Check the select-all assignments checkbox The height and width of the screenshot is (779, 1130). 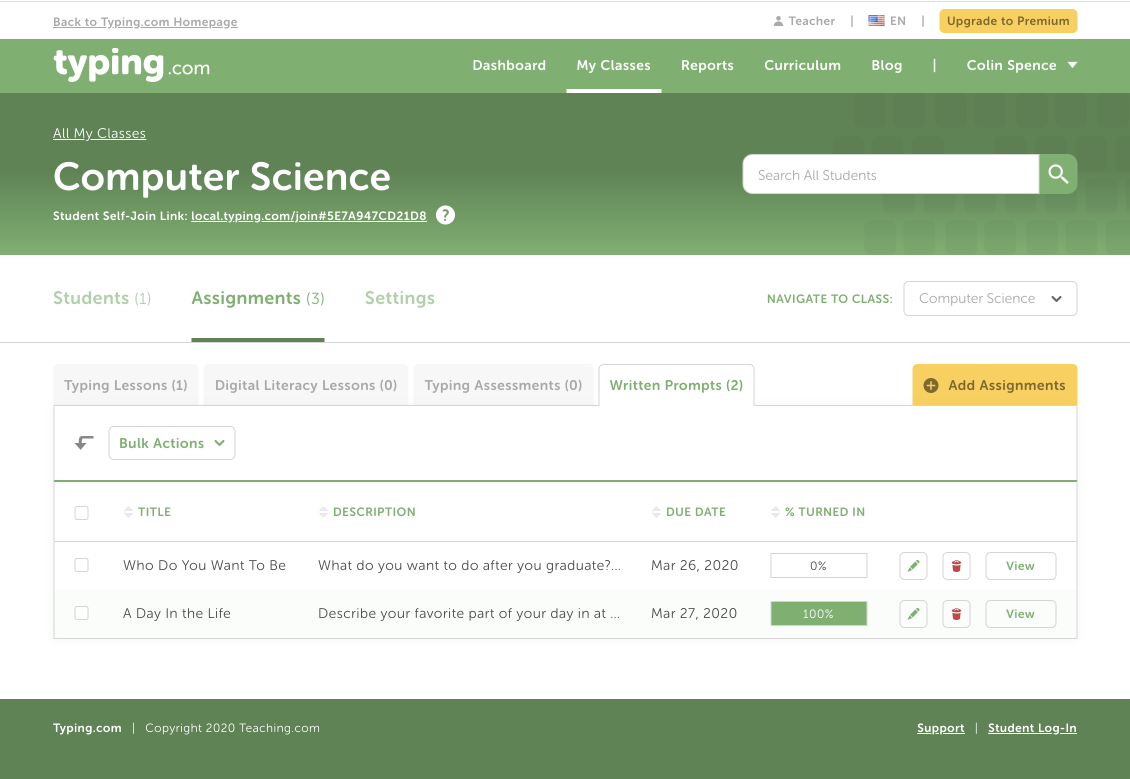tap(81, 512)
